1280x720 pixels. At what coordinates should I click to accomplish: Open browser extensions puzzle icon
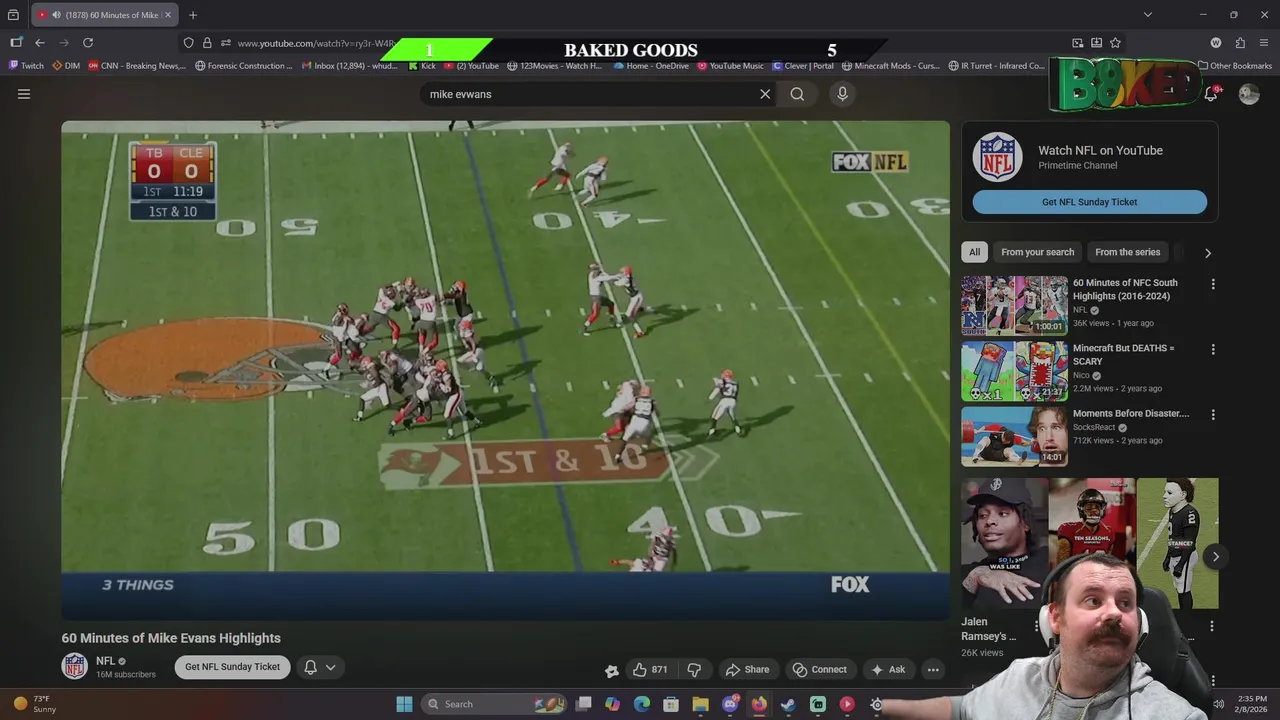pyautogui.click(x=1240, y=43)
